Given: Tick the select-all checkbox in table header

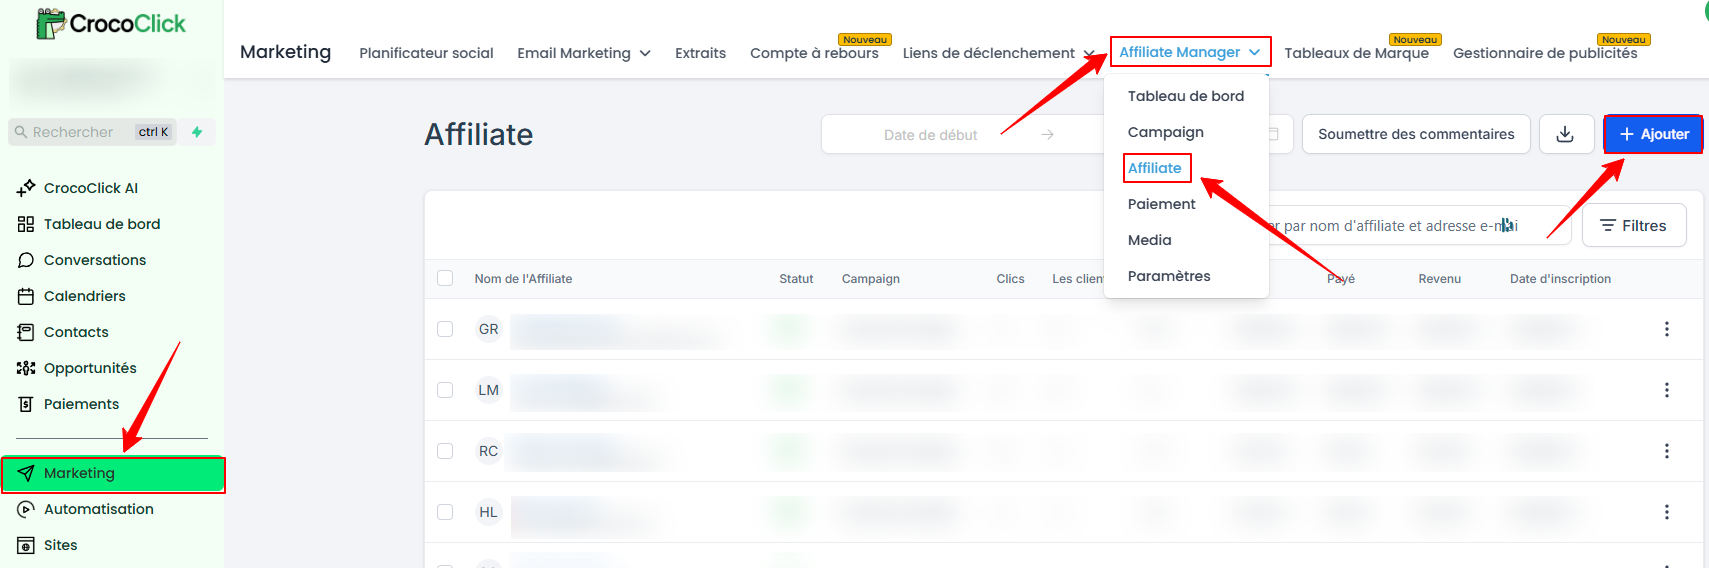Looking at the screenshot, I should click(445, 278).
